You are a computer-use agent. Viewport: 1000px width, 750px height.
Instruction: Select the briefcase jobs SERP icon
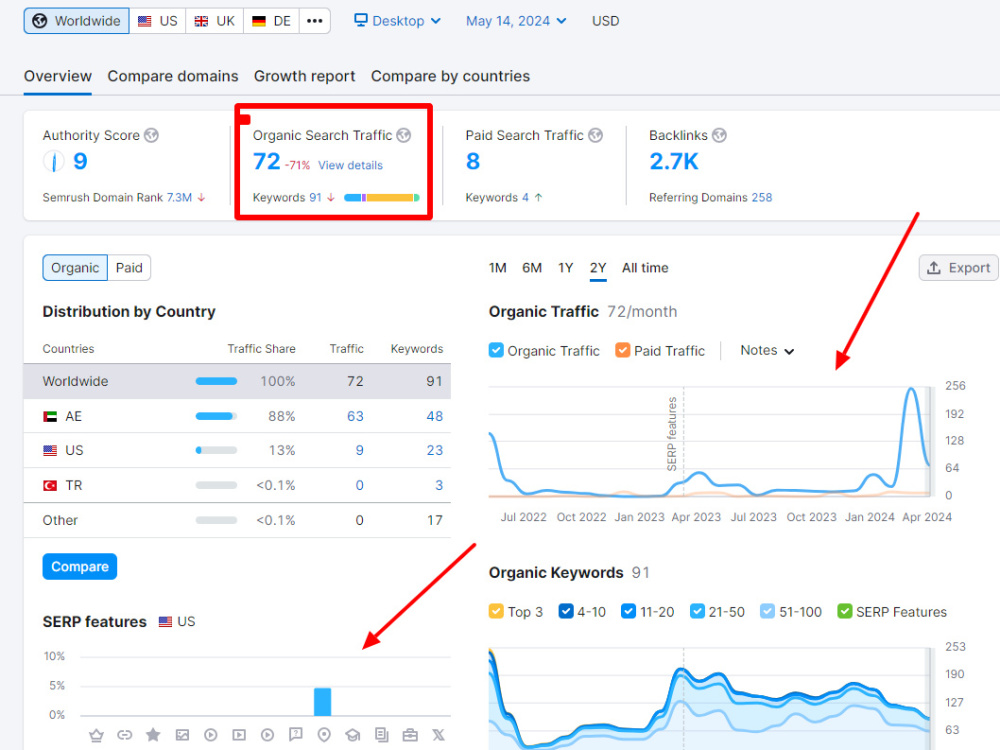410,735
